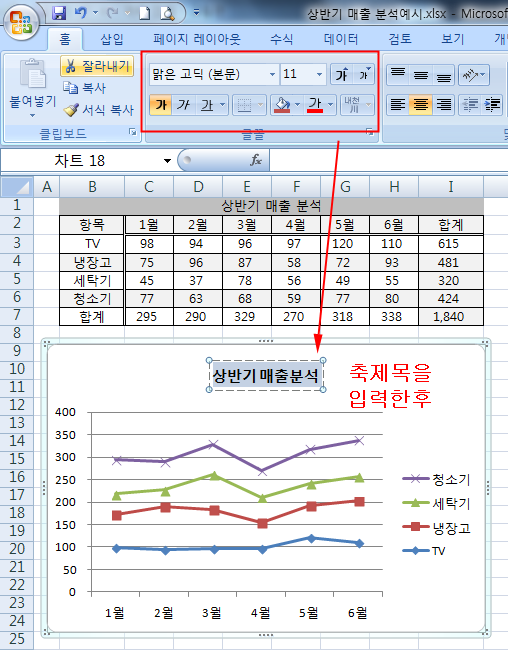Open the undo history dropdown arrow
508x650 pixels.
(95, 13)
